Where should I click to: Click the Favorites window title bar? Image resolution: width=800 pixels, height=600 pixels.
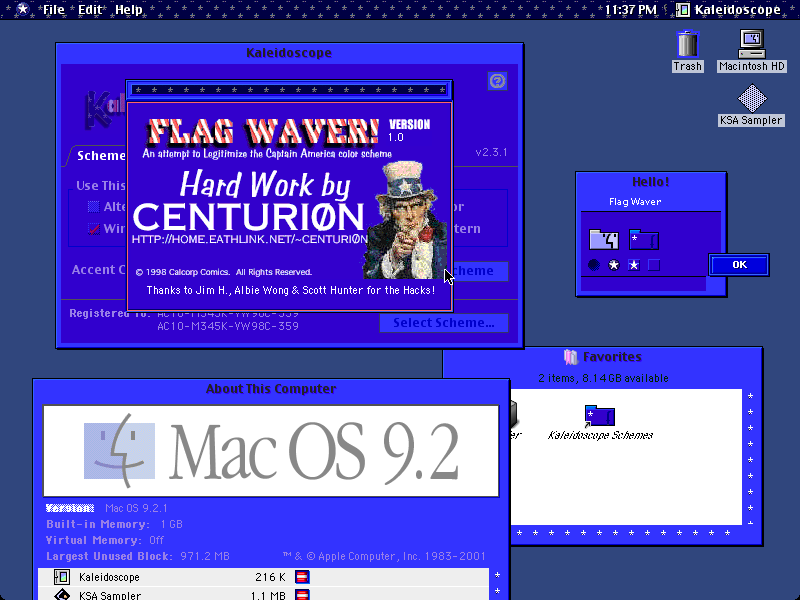(603, 357)
